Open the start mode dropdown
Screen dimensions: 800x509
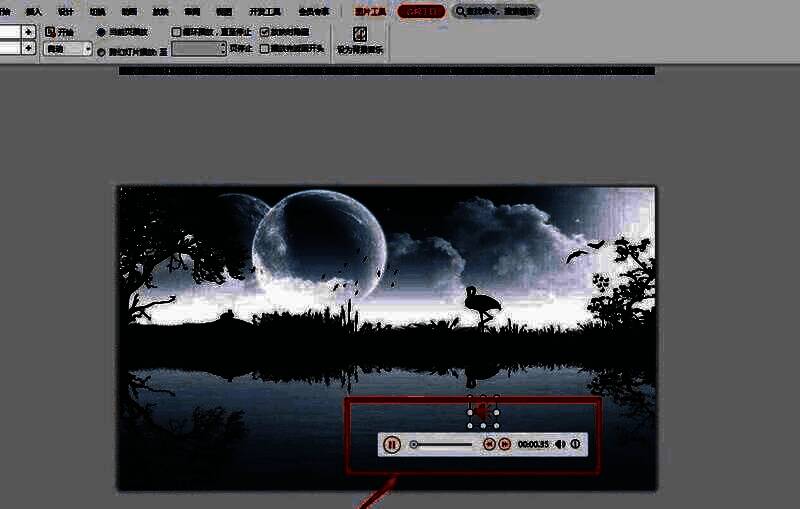click(x=87, y=48)
